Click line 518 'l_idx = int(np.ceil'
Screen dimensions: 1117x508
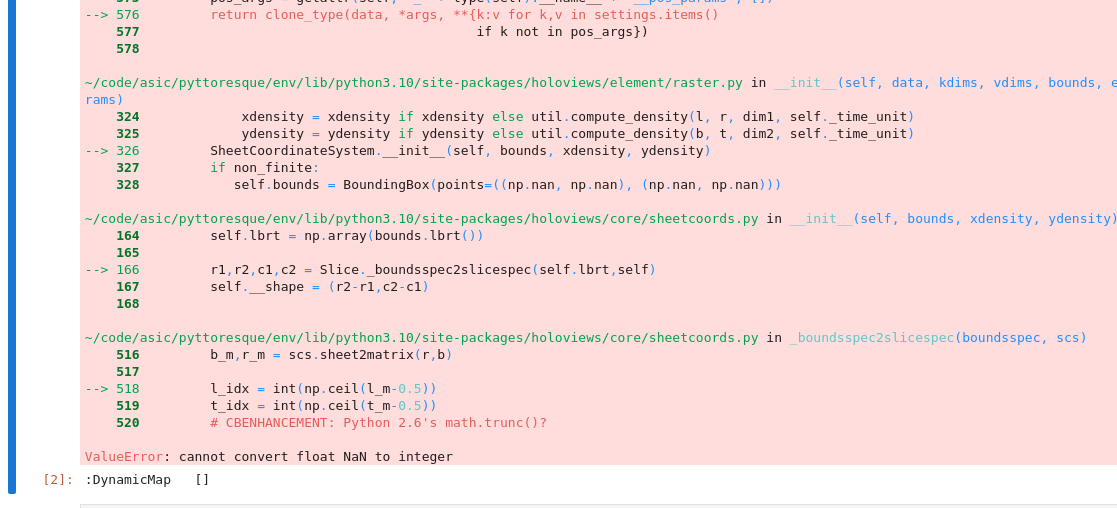pos(323,389)
